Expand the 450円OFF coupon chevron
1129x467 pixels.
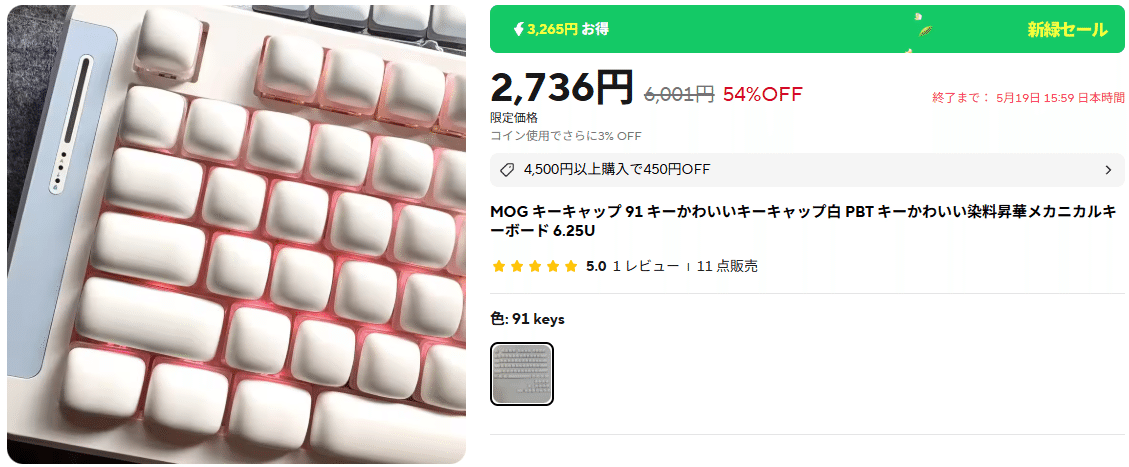click(1108, 170)
